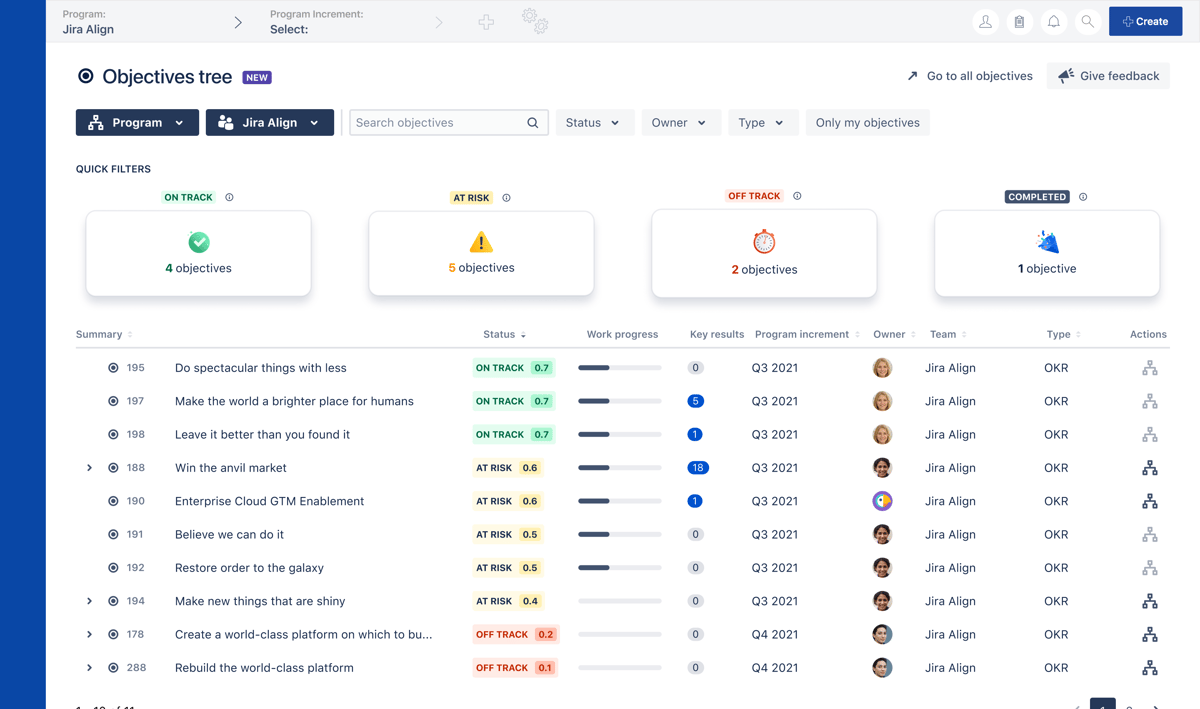Open the Status filter dropdown
This screenshot has width=1200, height=709.
click(x=594, y=123)
